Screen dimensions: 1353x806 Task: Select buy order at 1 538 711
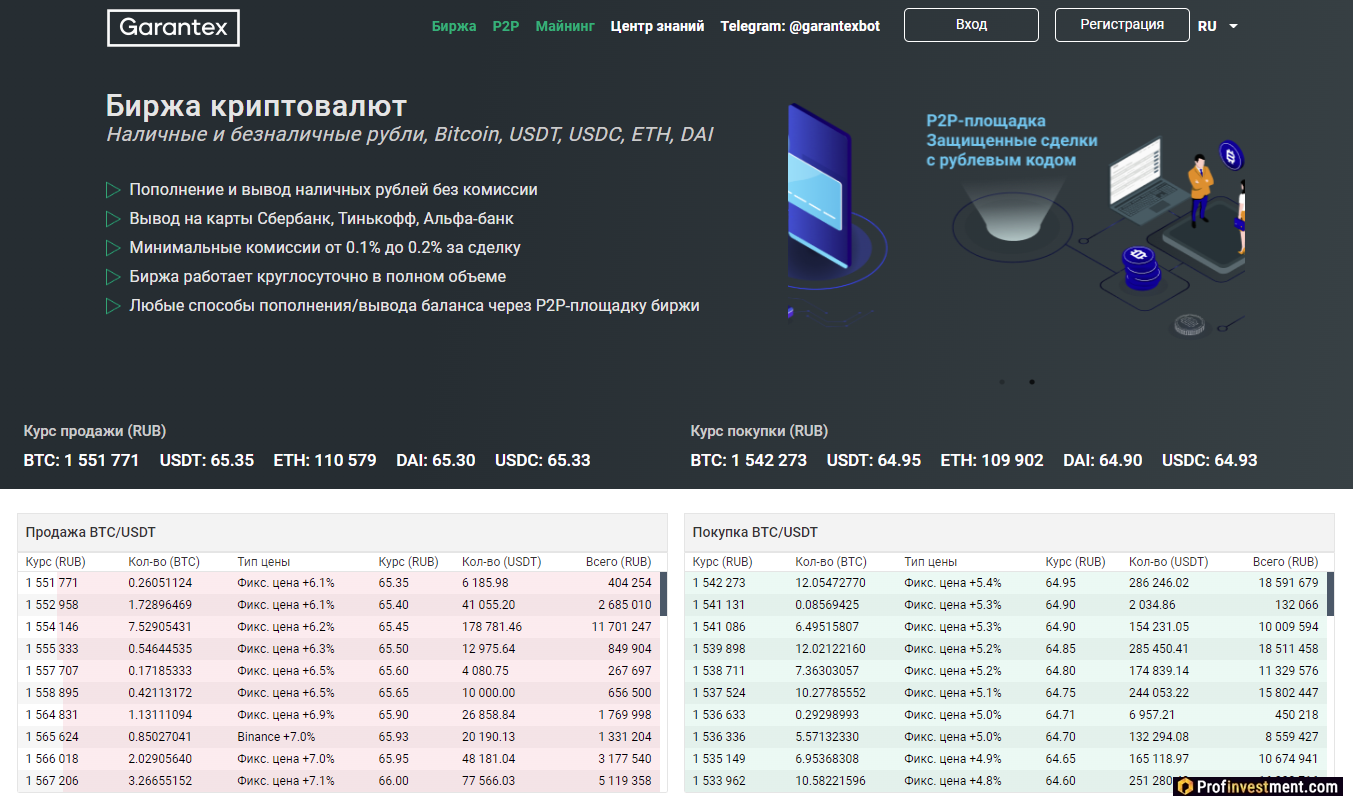tap(1005, 671)
